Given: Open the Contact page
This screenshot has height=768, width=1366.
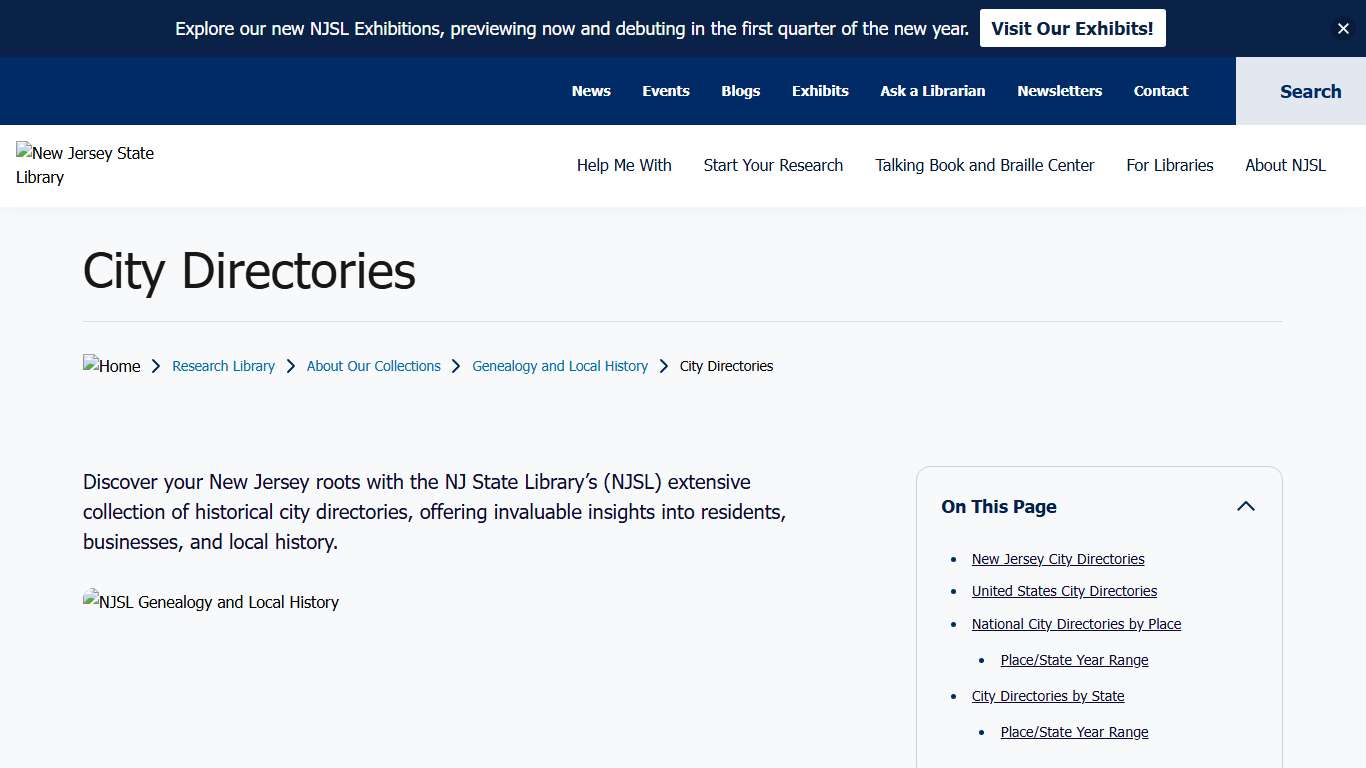Looking at the screenshot, I should coord(1160,91).
